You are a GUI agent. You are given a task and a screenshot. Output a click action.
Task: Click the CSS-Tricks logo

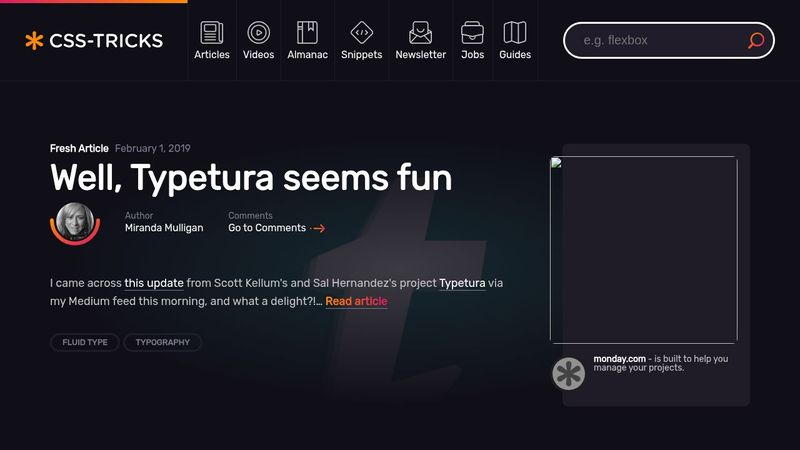point(94,41)
